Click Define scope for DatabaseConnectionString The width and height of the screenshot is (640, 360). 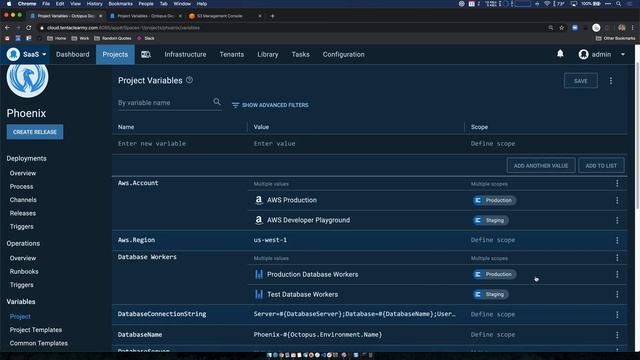click(493, 314)
